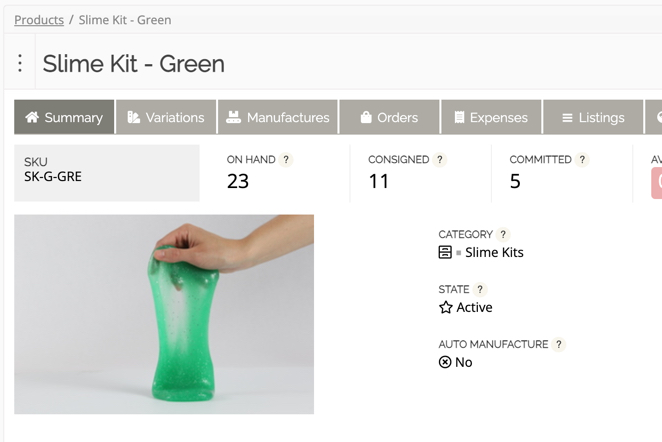Click the Auto Manufacture help icon

click(x=559, y=345)
